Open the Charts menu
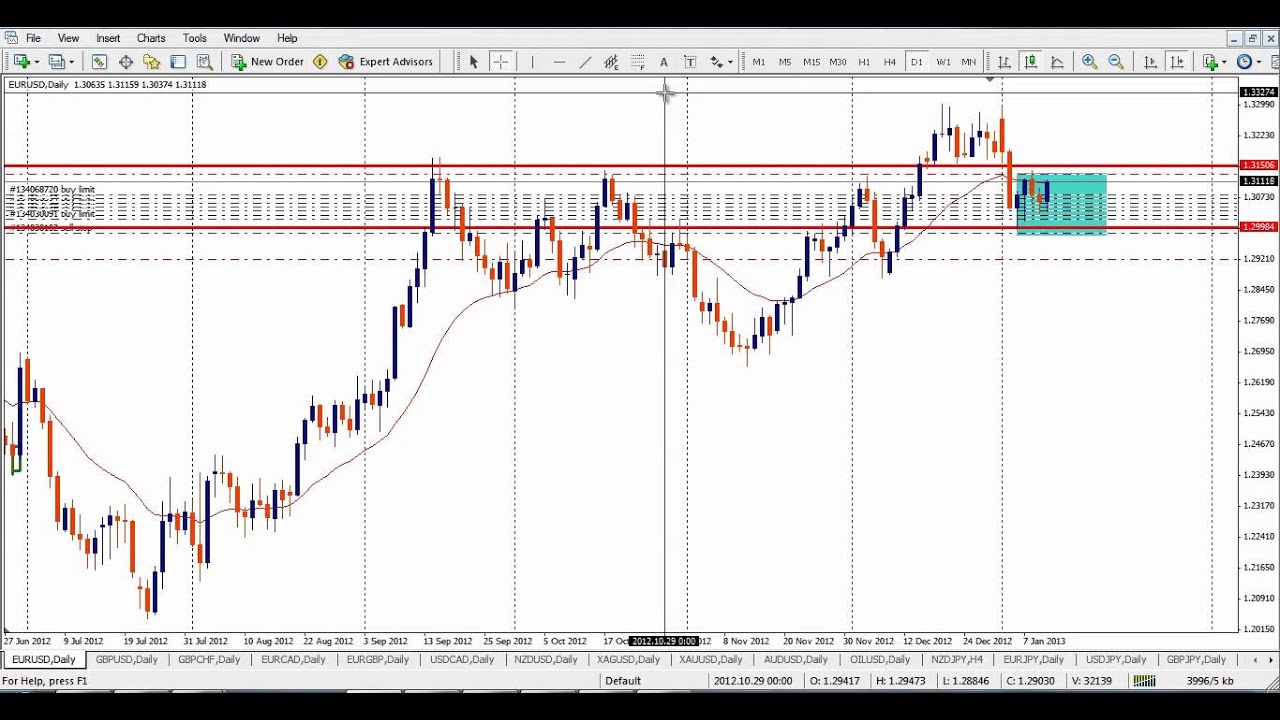This screenshot has height=720, width=1280. tap(151, 38)
